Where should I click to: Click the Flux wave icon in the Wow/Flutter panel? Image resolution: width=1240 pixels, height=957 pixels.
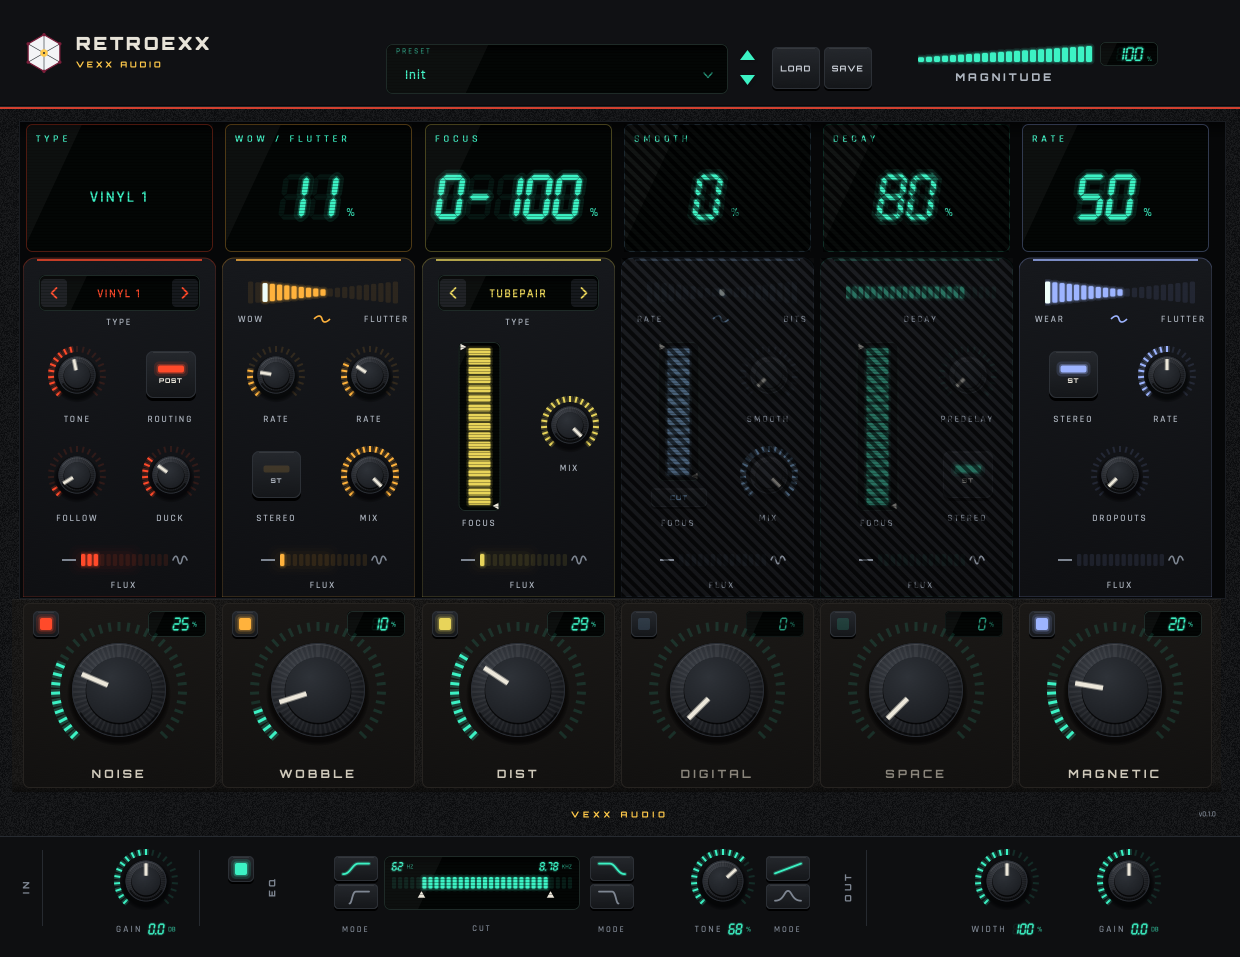pos(379,560)
